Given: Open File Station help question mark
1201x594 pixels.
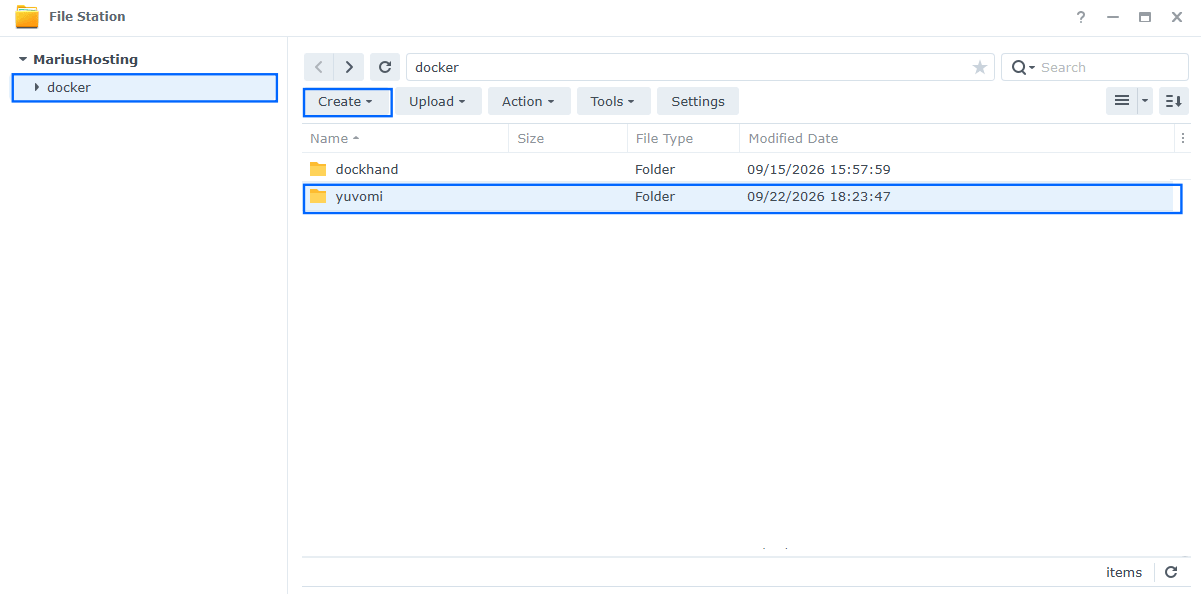Looking at the screenshot, I should (1081, 17).
